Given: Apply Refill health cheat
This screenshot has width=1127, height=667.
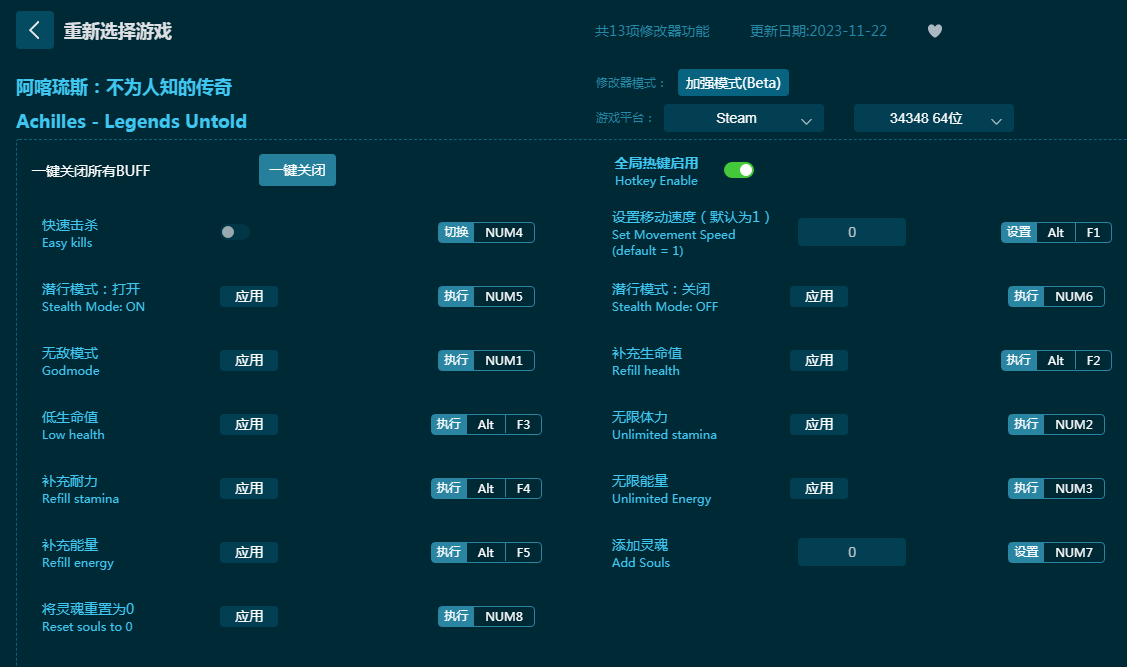Looking at the screenshot, I should click(x=819, y=361).
